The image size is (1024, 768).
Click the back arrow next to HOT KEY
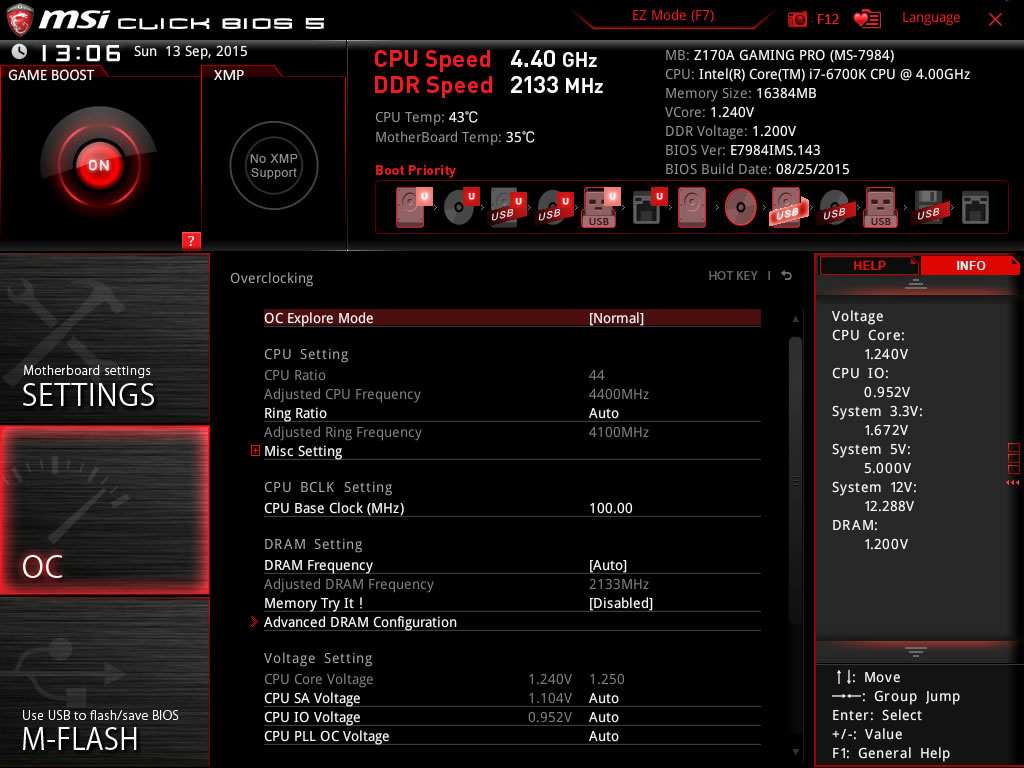[x=787, y=276]
